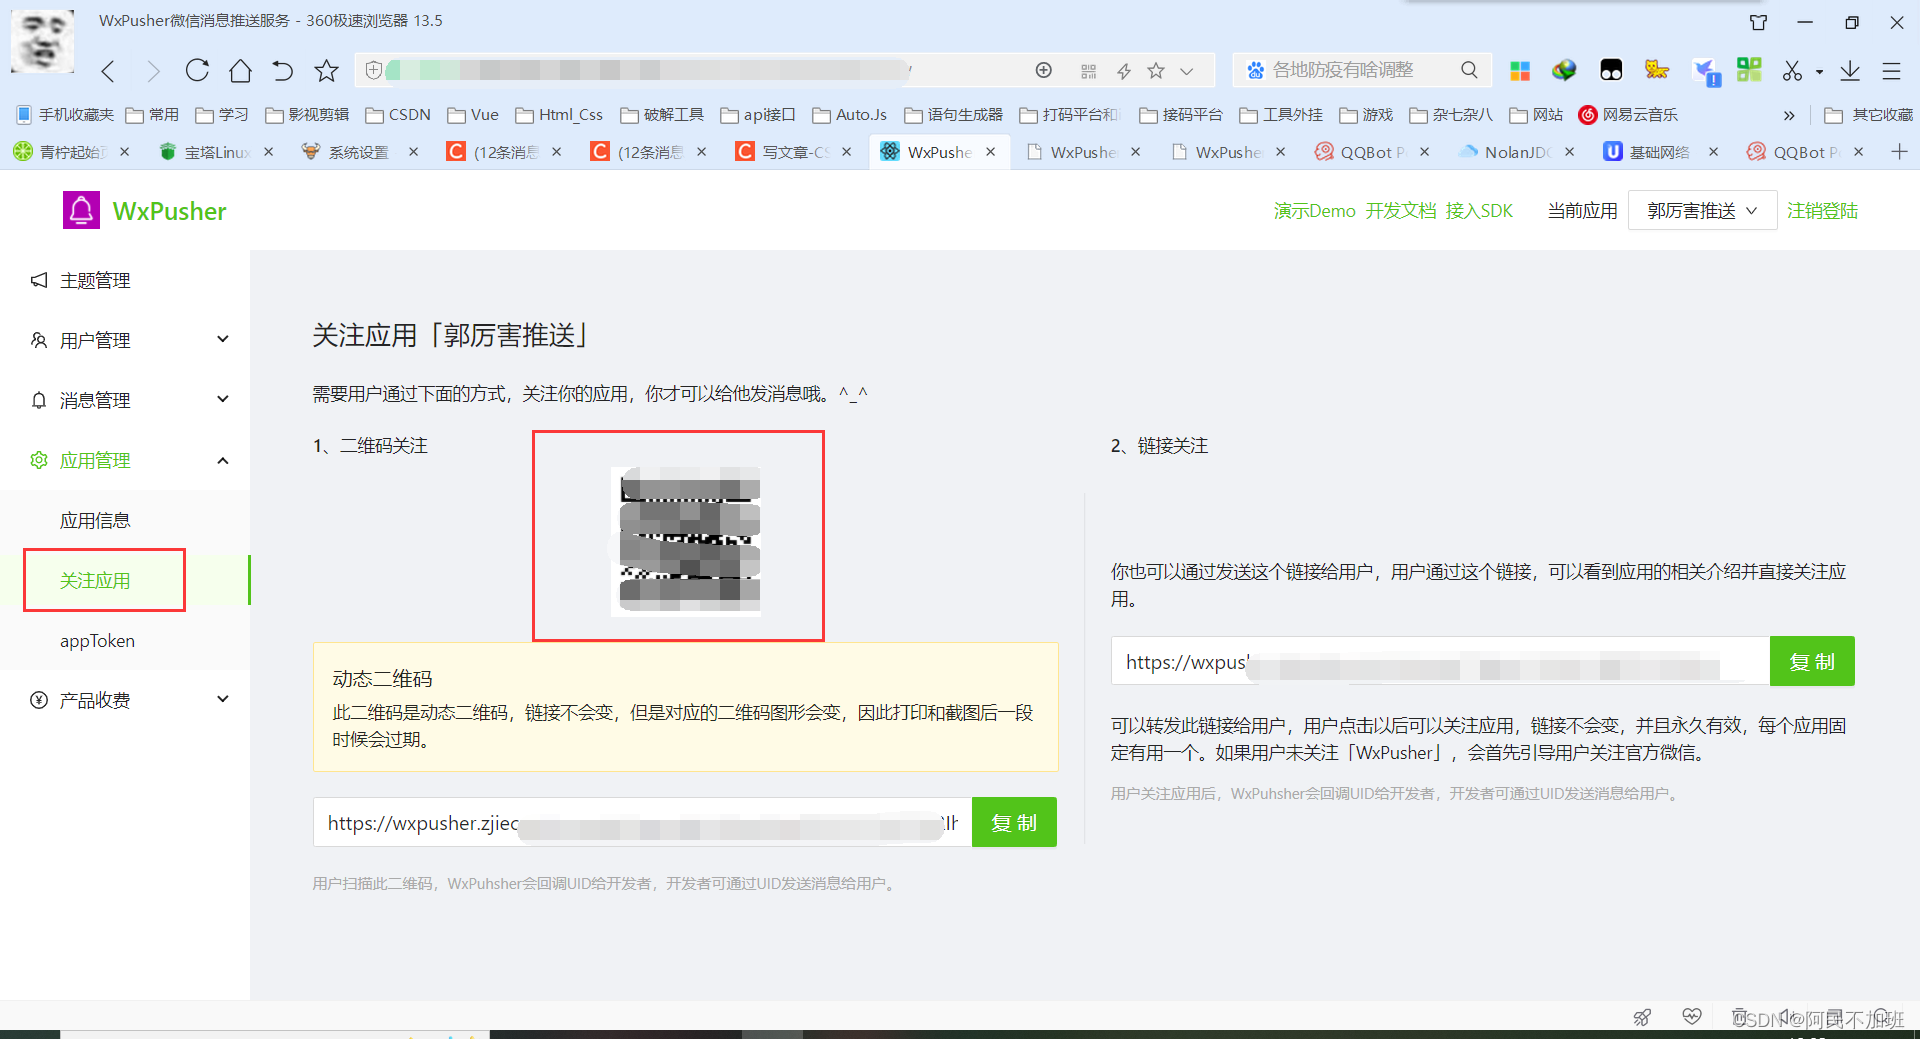Click the search magnifier icon
This screenshot has width=1920, height=1039.
coord(1469,70)
